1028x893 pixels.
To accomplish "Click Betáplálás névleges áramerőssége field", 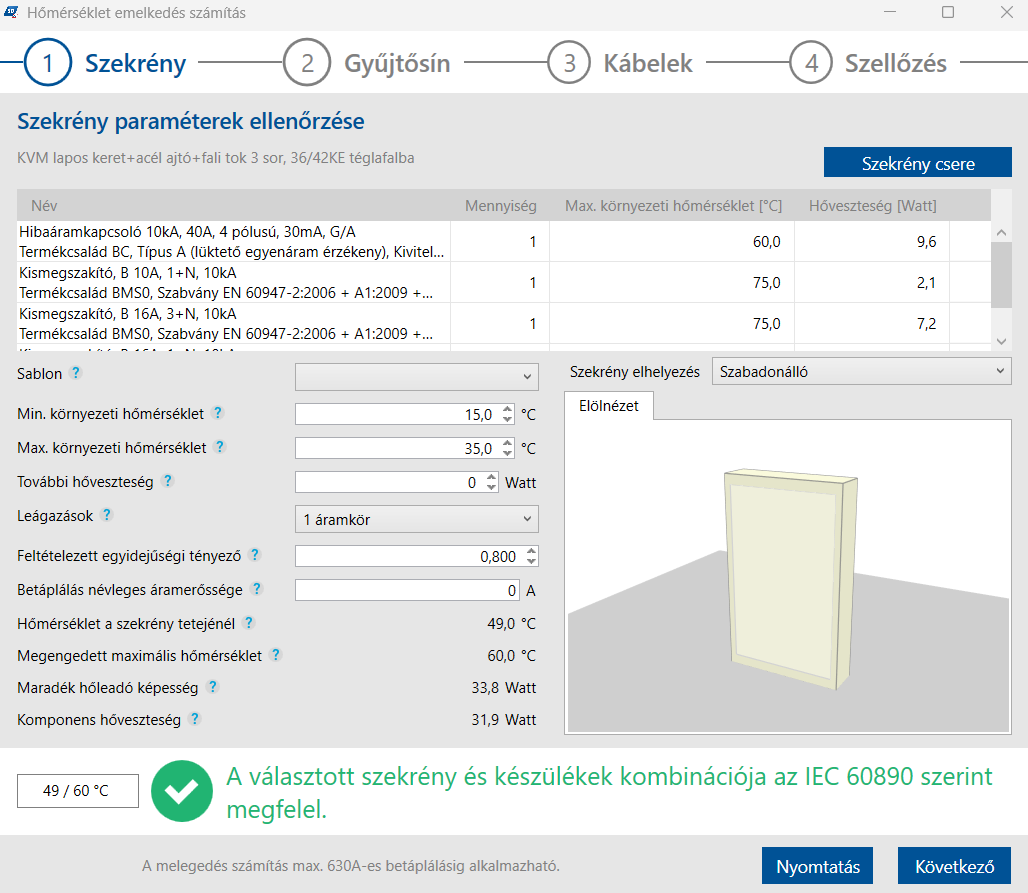I will [407, 590].
